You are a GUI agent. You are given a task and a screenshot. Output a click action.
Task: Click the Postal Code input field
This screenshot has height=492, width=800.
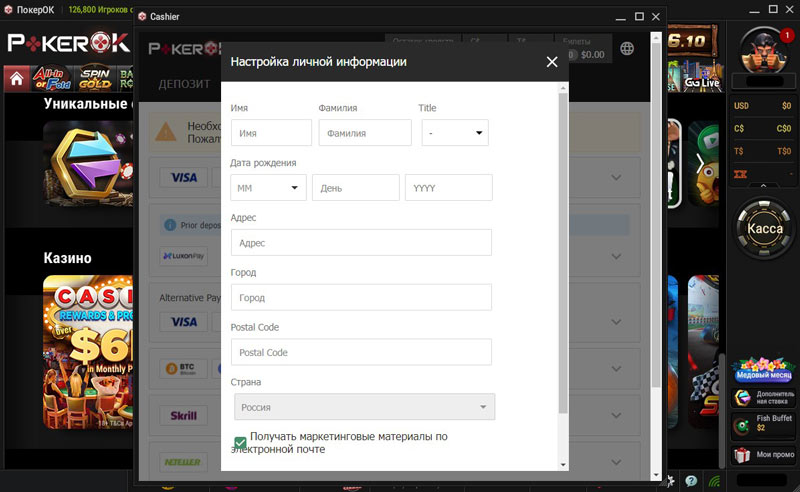pyautogui.click(x=361, y=352)
